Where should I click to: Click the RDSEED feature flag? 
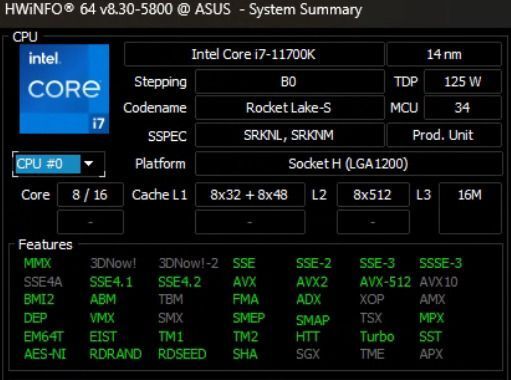pos(182,354)
